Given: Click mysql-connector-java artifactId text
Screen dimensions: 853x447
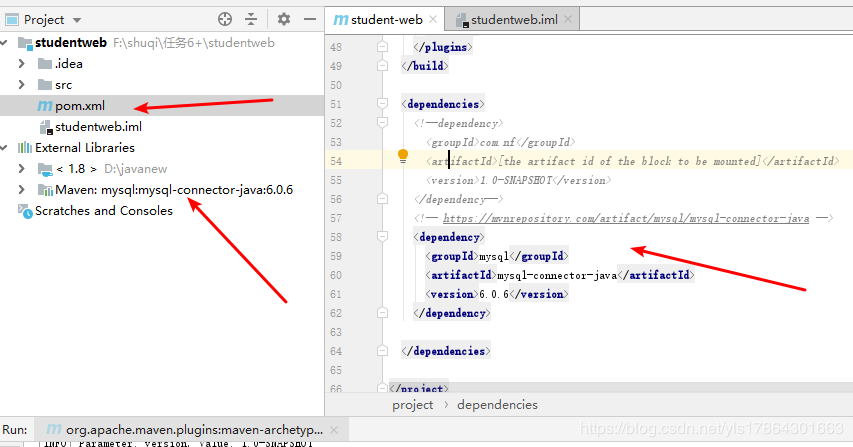Looking at the screenshot, I should pyautogui.click(x=557, y=275).
